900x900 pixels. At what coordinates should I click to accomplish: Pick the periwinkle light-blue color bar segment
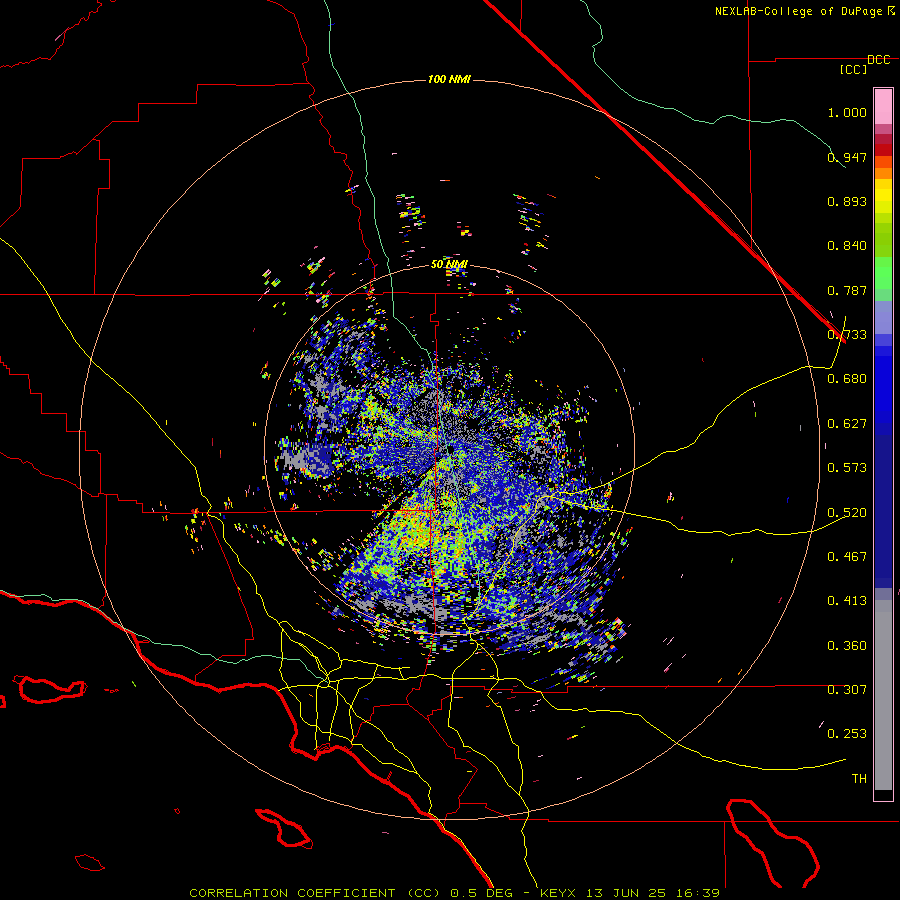[883, 318]
